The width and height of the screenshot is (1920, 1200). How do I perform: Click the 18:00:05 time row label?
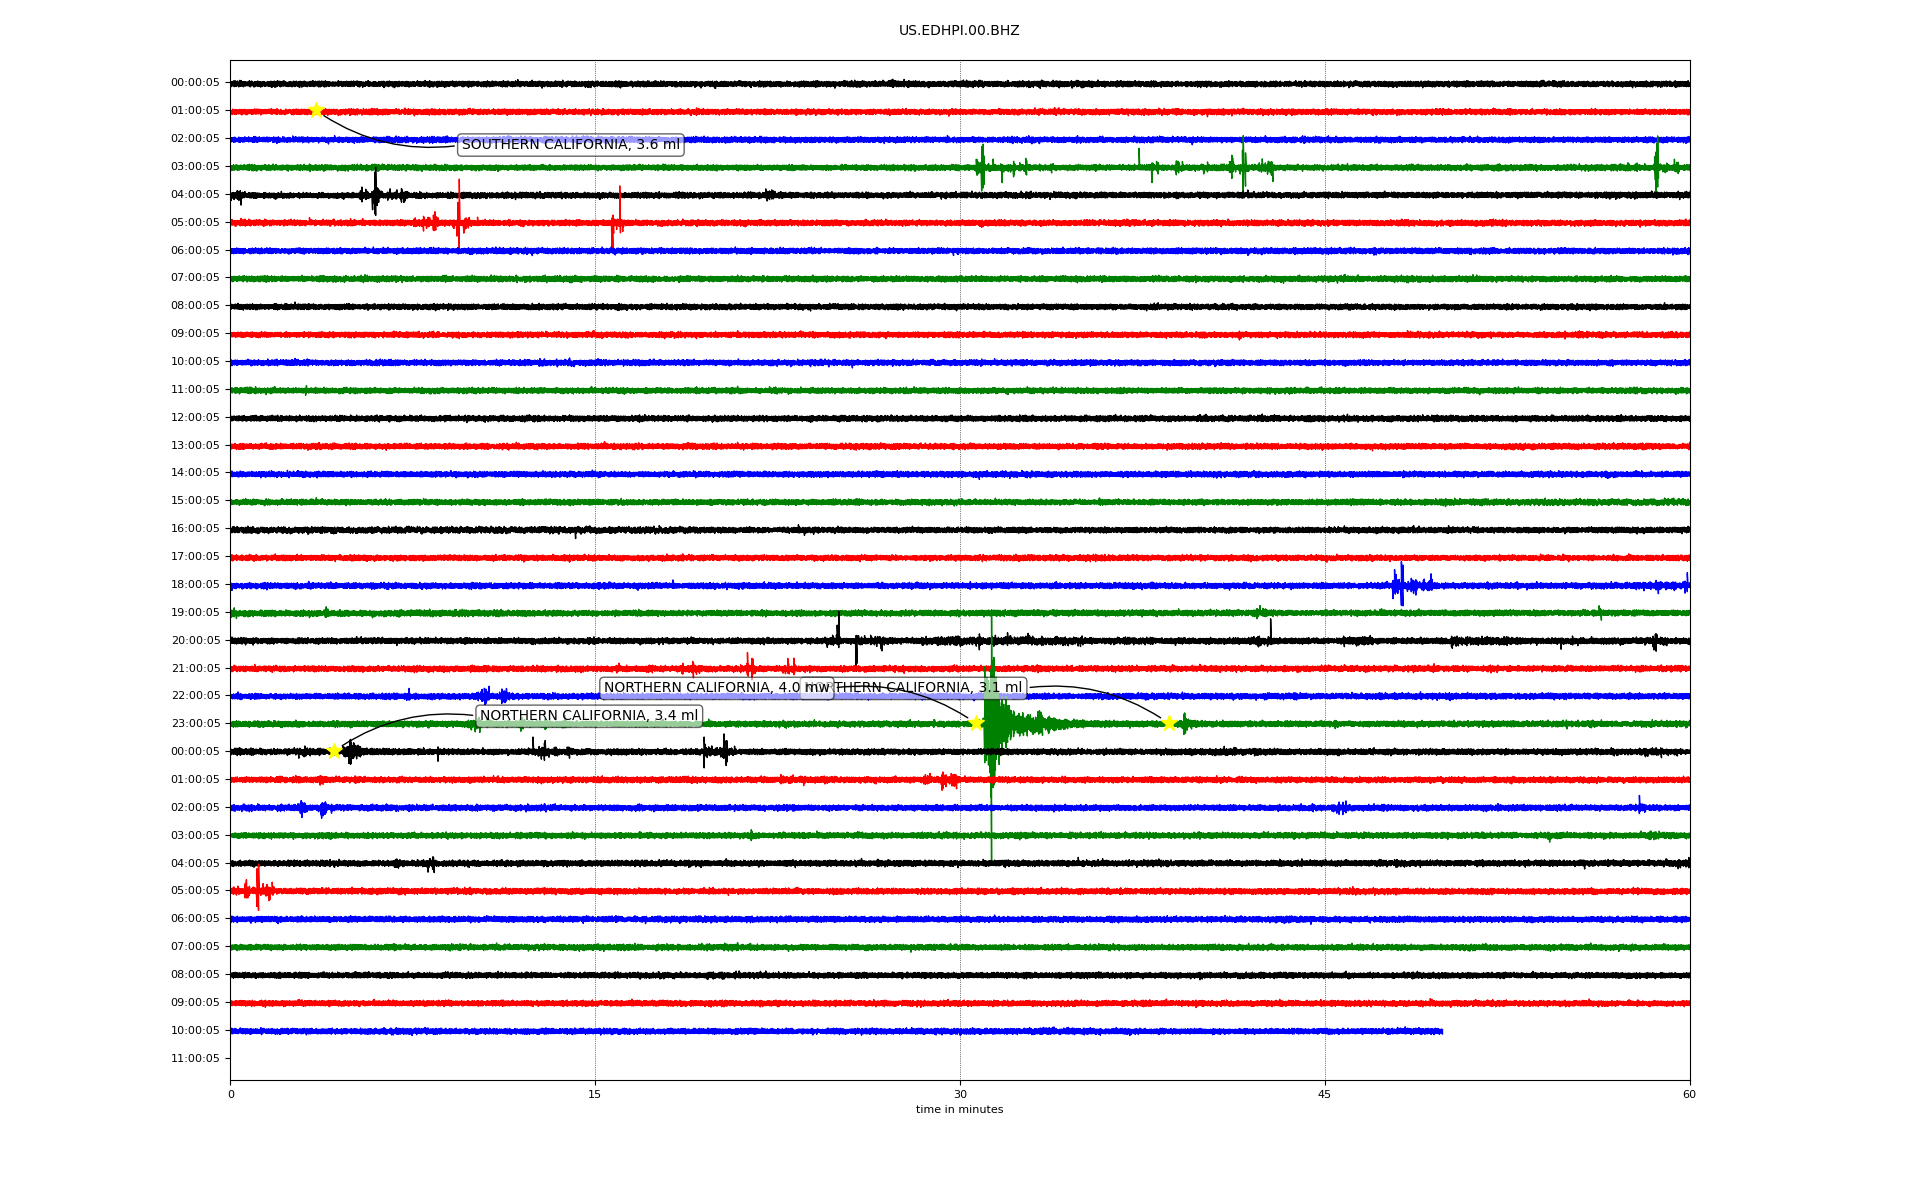click(195, 585)
